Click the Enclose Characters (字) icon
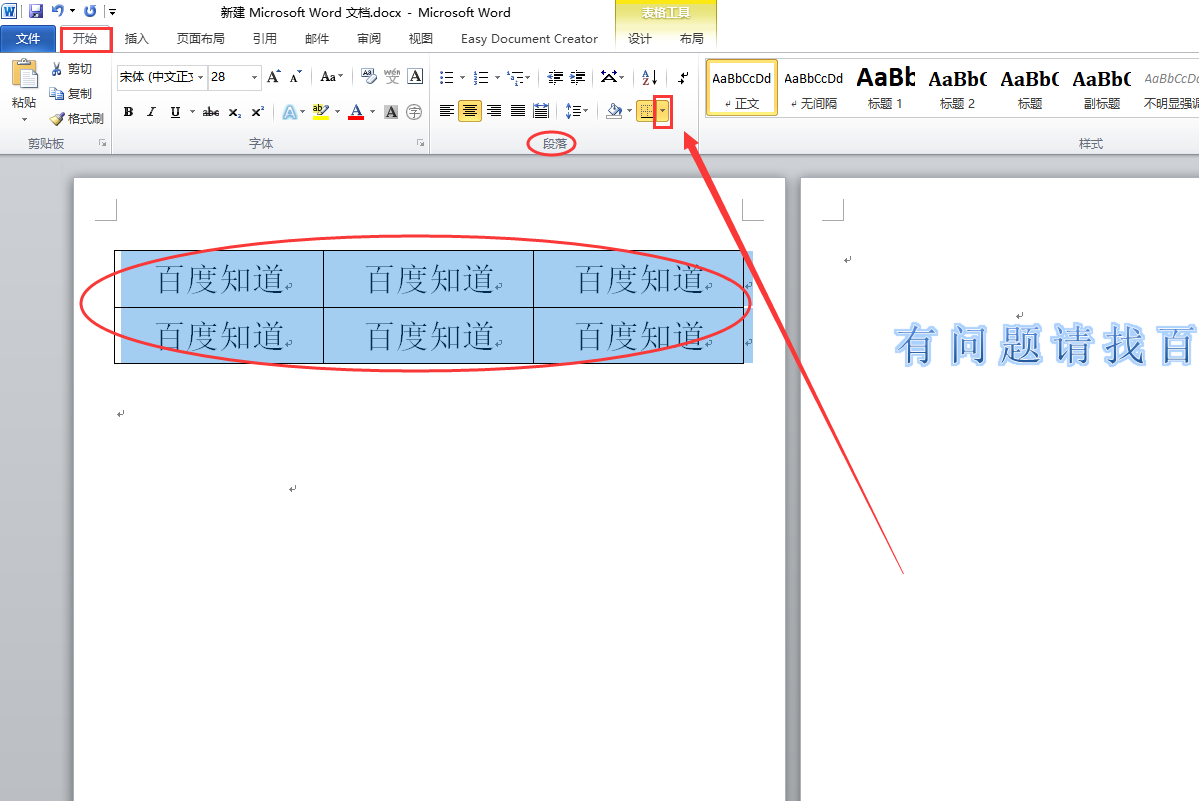Image resolution: width=1199 pixels, height=801 pixels. pyautogui.click(x=414, y=112)
